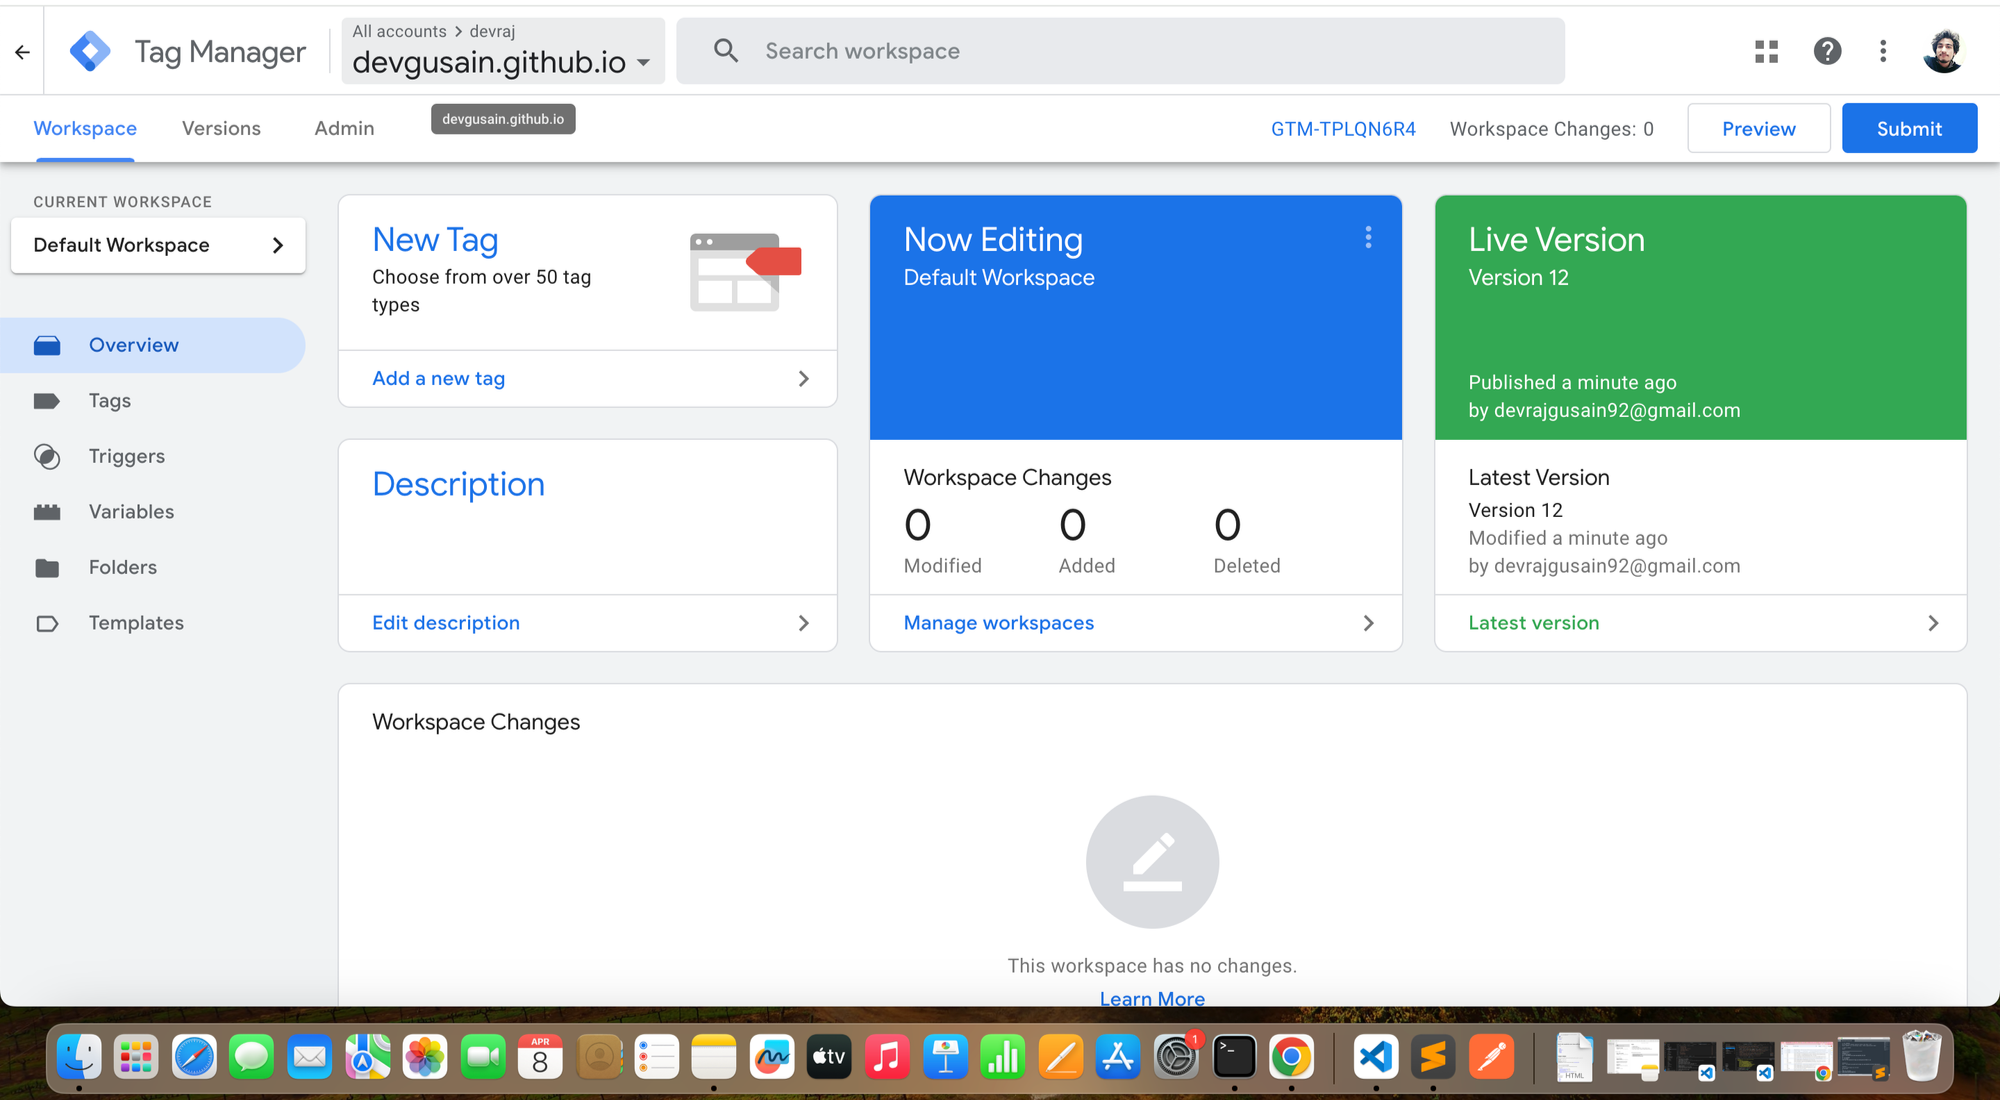Click the blue Submit button
Image resolution: width=2000 pixels, height=1100 pixels.
[x=1908, y=128]
